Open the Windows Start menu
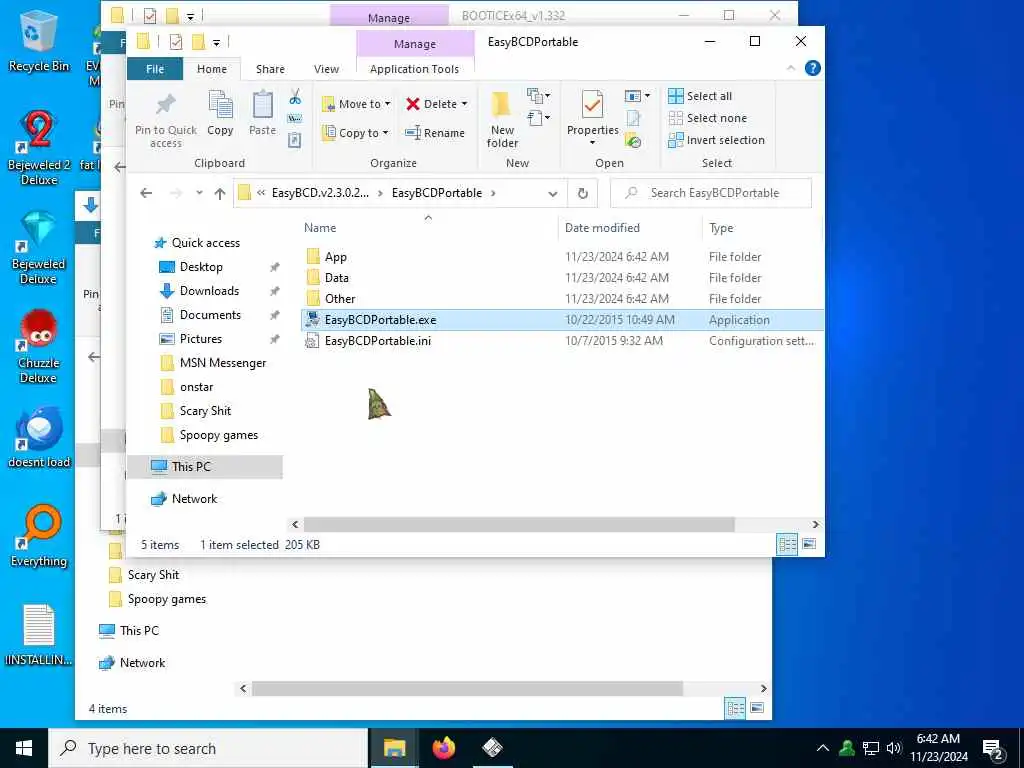Screen dimensions: 1024x768 point(24,748)
